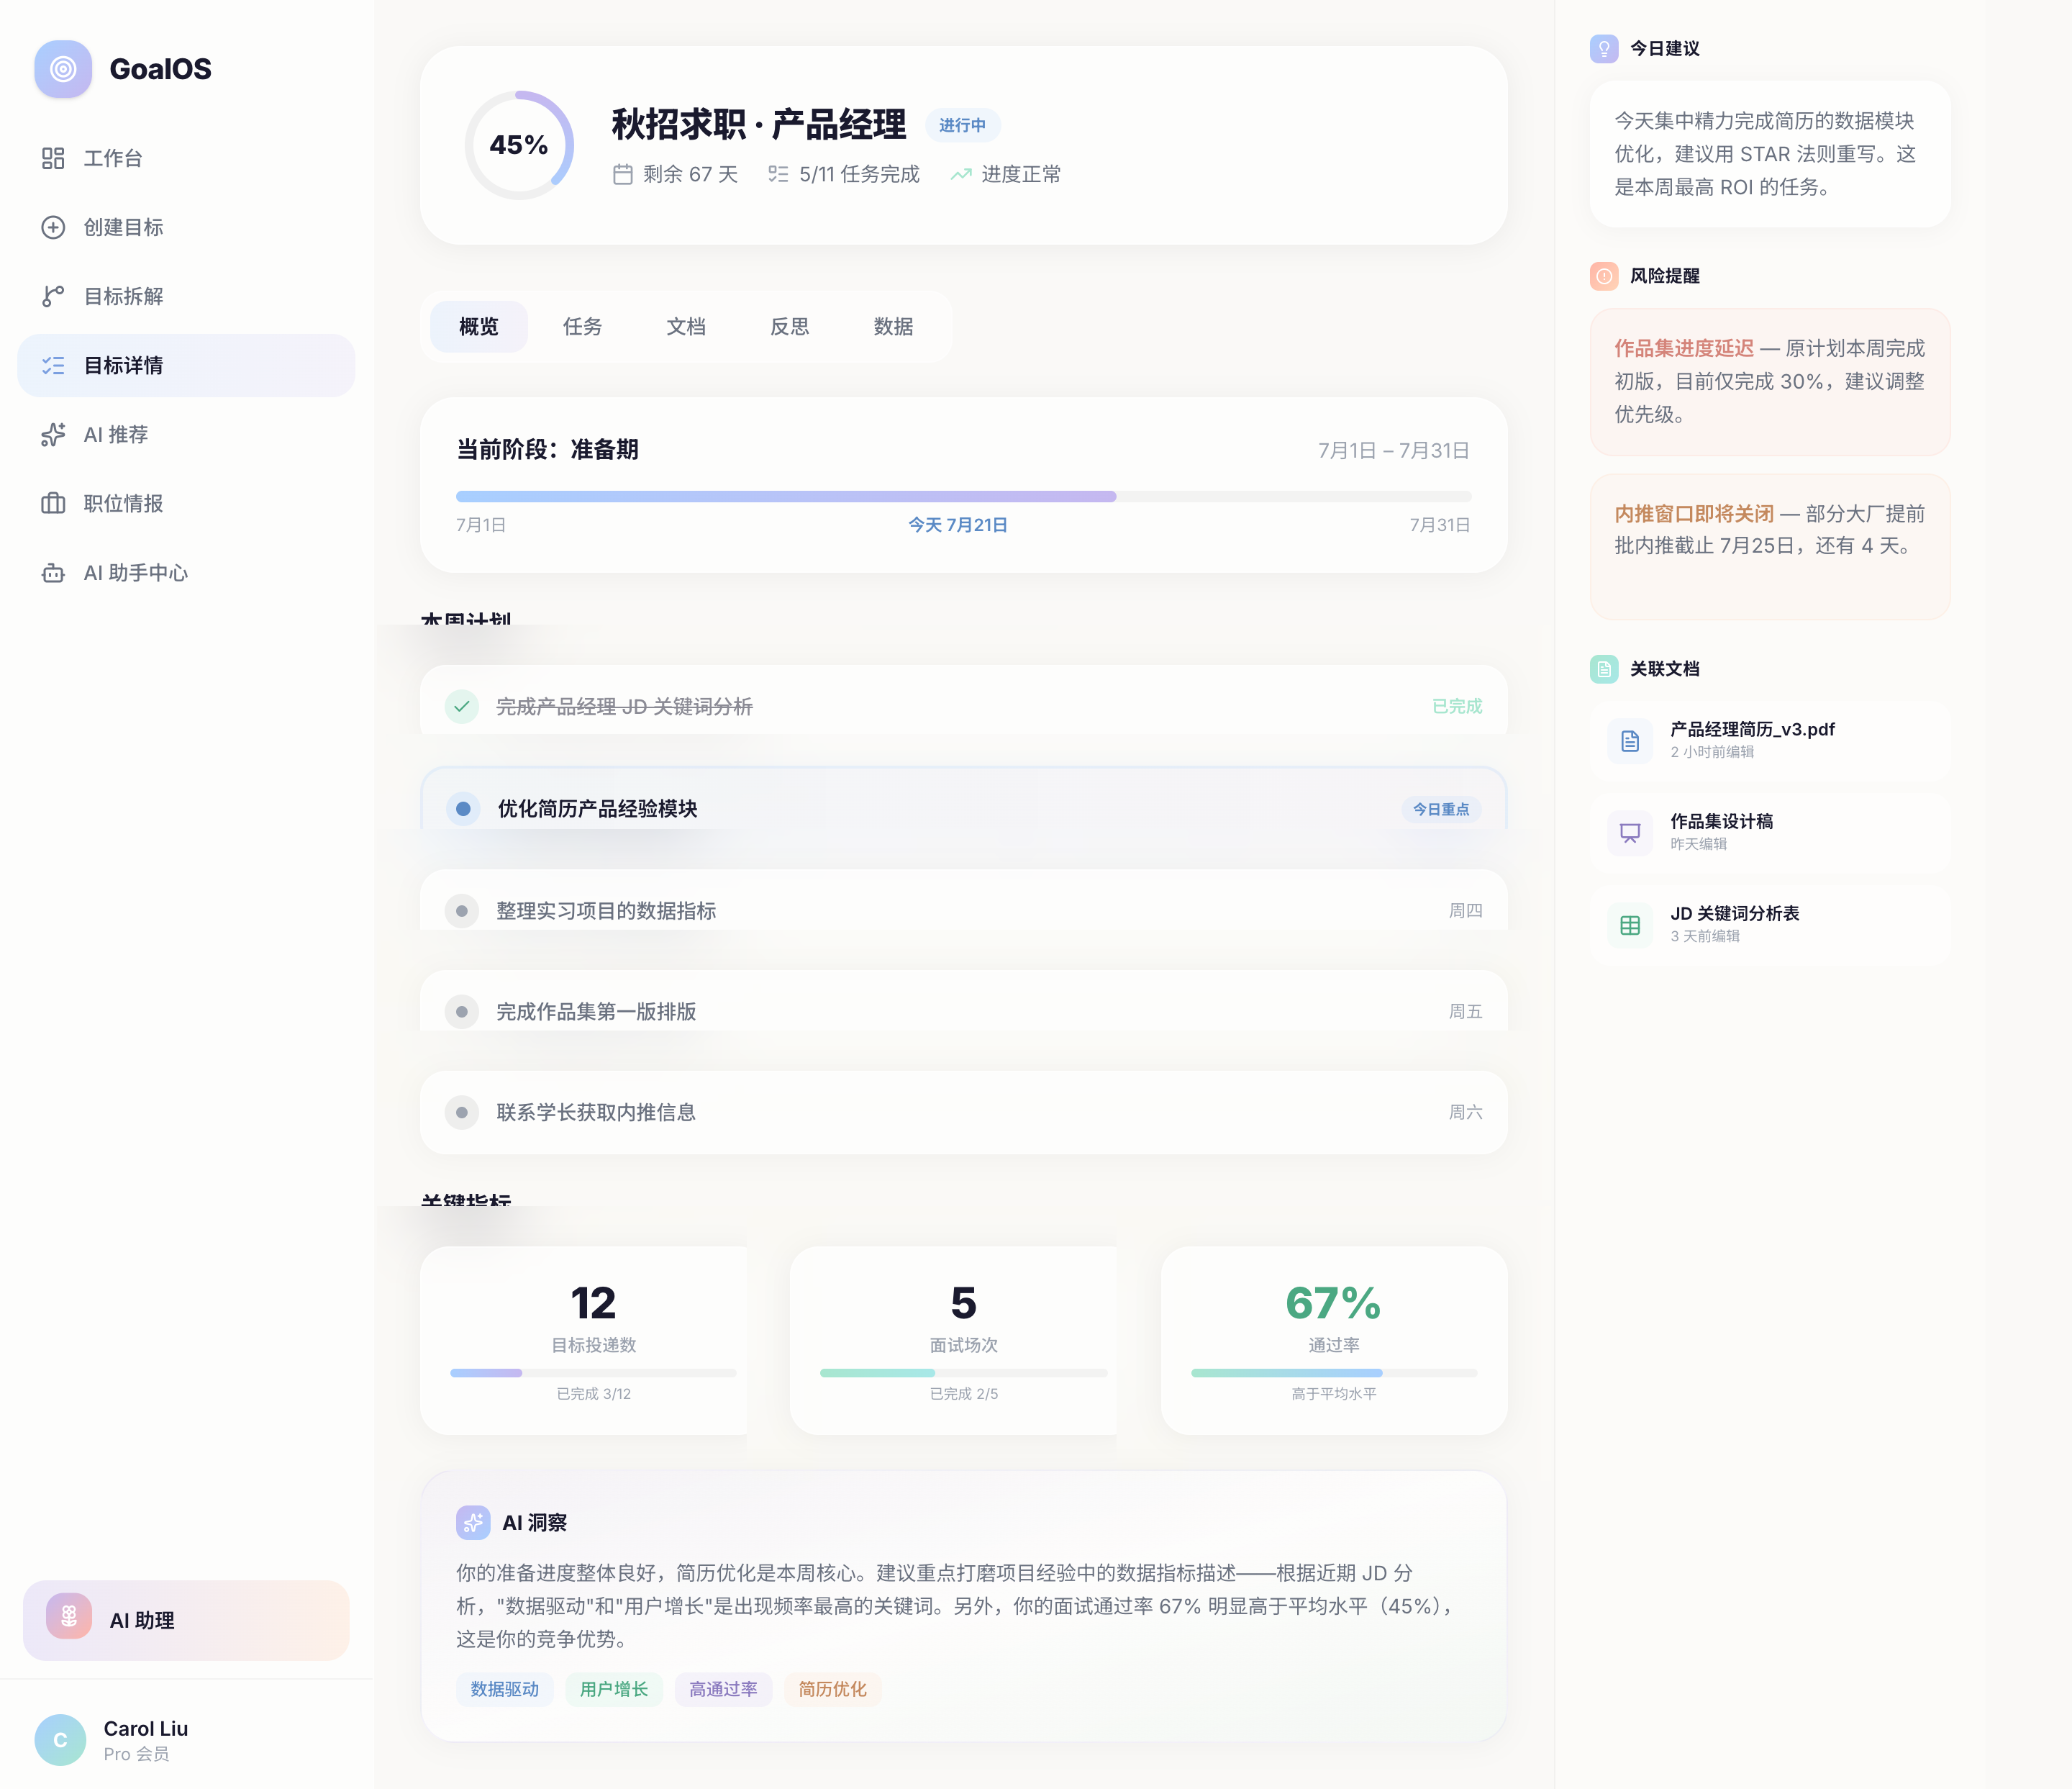Click the table icon of JD 关键词分析表
This screenshot has width=2072, height=1789.
(x=1630, y=924)
